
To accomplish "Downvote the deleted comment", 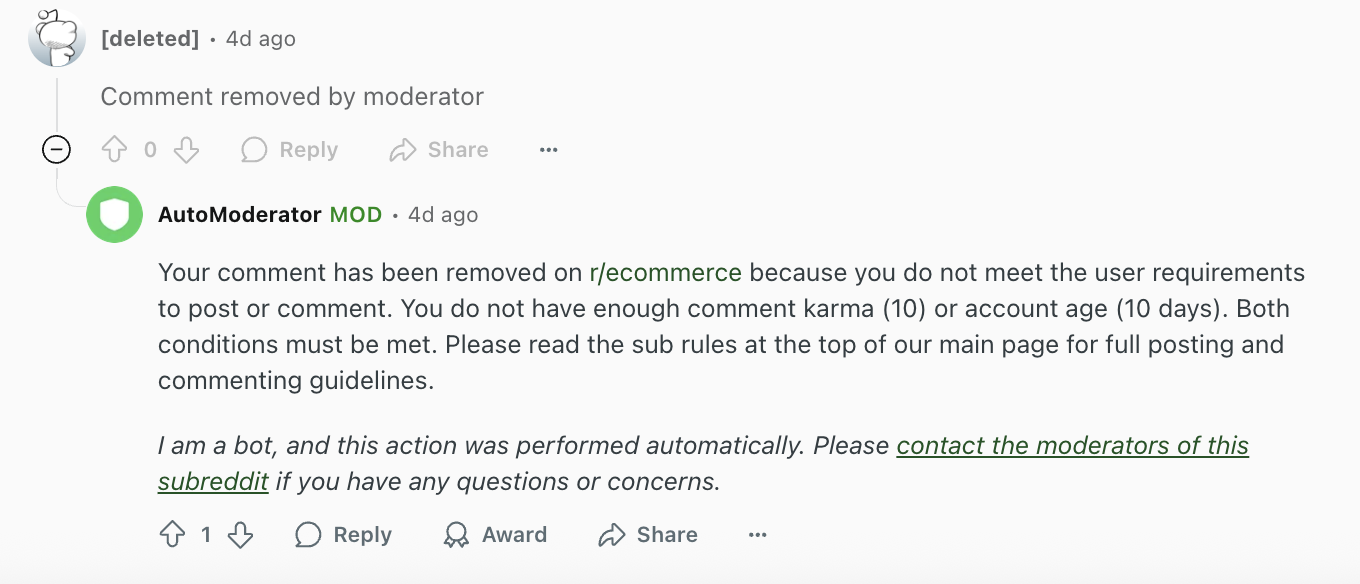I will click(187, 149).
